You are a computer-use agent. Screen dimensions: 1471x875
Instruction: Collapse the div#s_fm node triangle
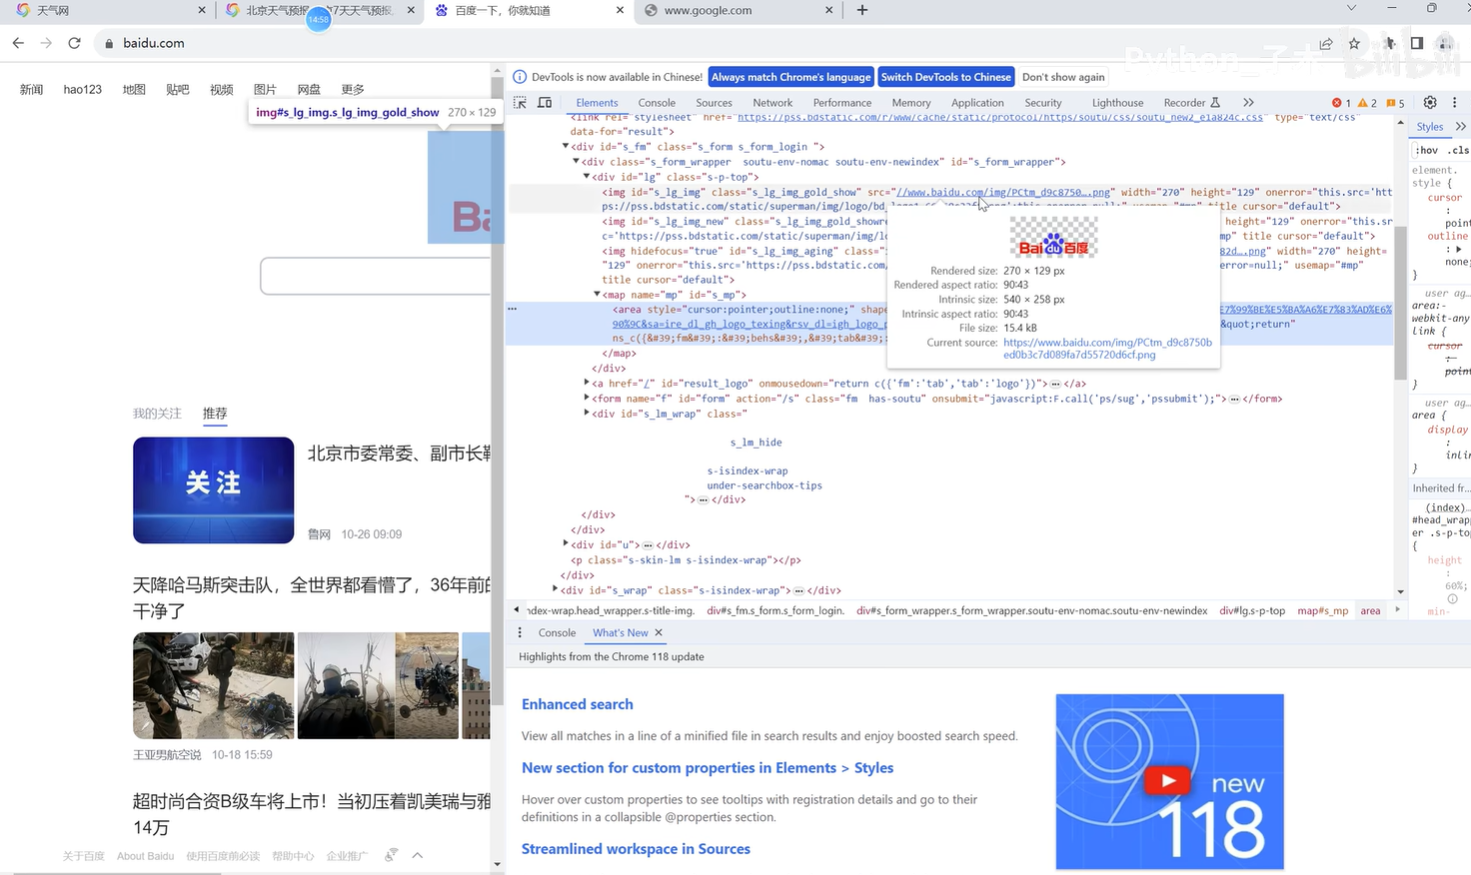tap(565, 146)
